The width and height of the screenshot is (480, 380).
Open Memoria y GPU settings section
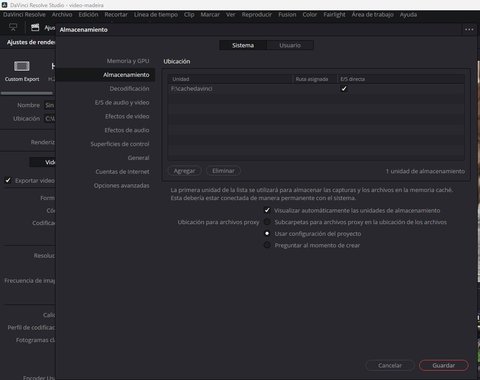click(128, 61)
